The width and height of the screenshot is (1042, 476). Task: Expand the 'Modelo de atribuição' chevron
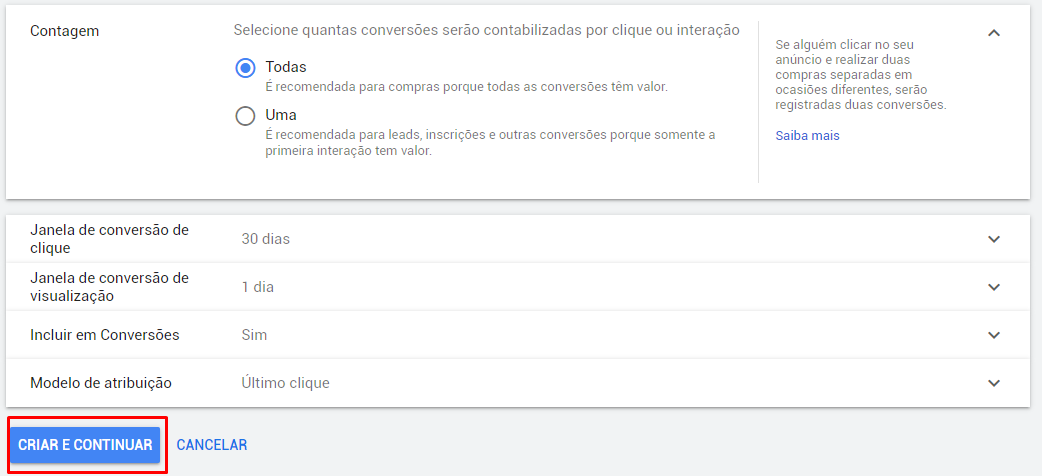(x=993, y=383)
